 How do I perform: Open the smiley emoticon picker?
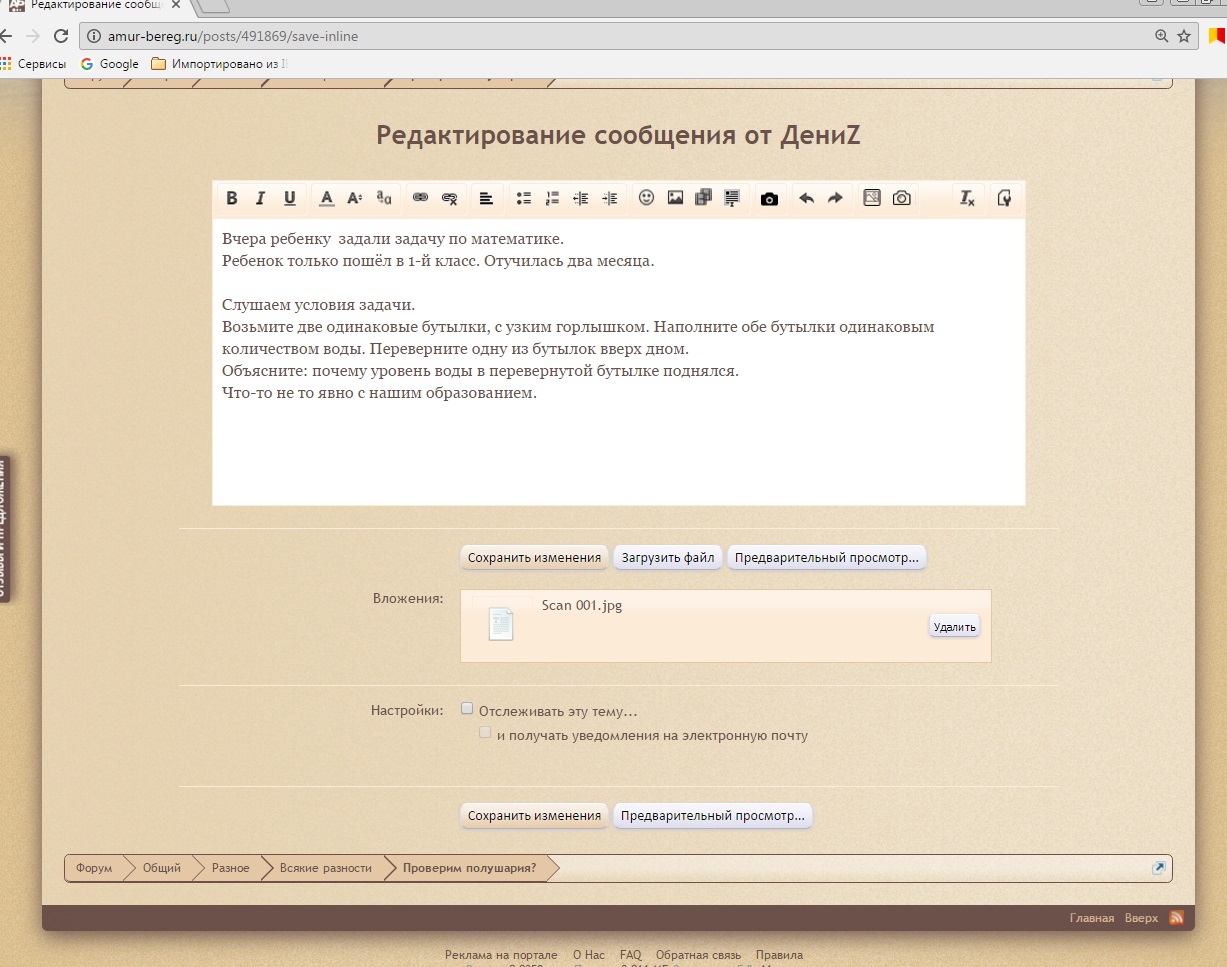[x=646, y=198]
